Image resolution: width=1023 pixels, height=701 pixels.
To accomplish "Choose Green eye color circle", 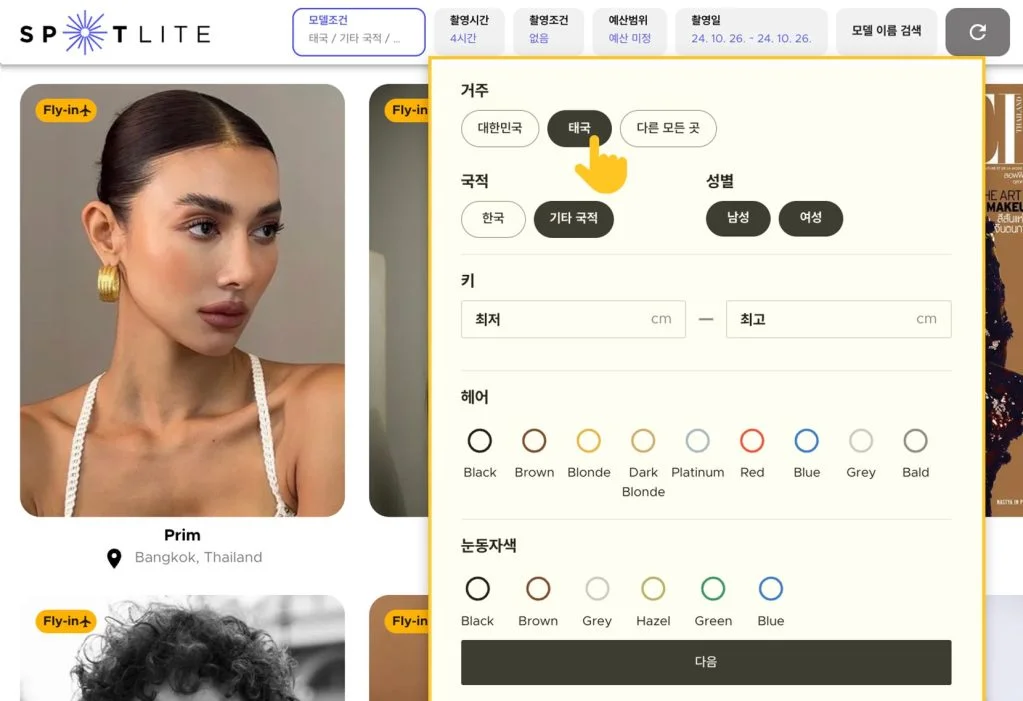I will (712, 589).
